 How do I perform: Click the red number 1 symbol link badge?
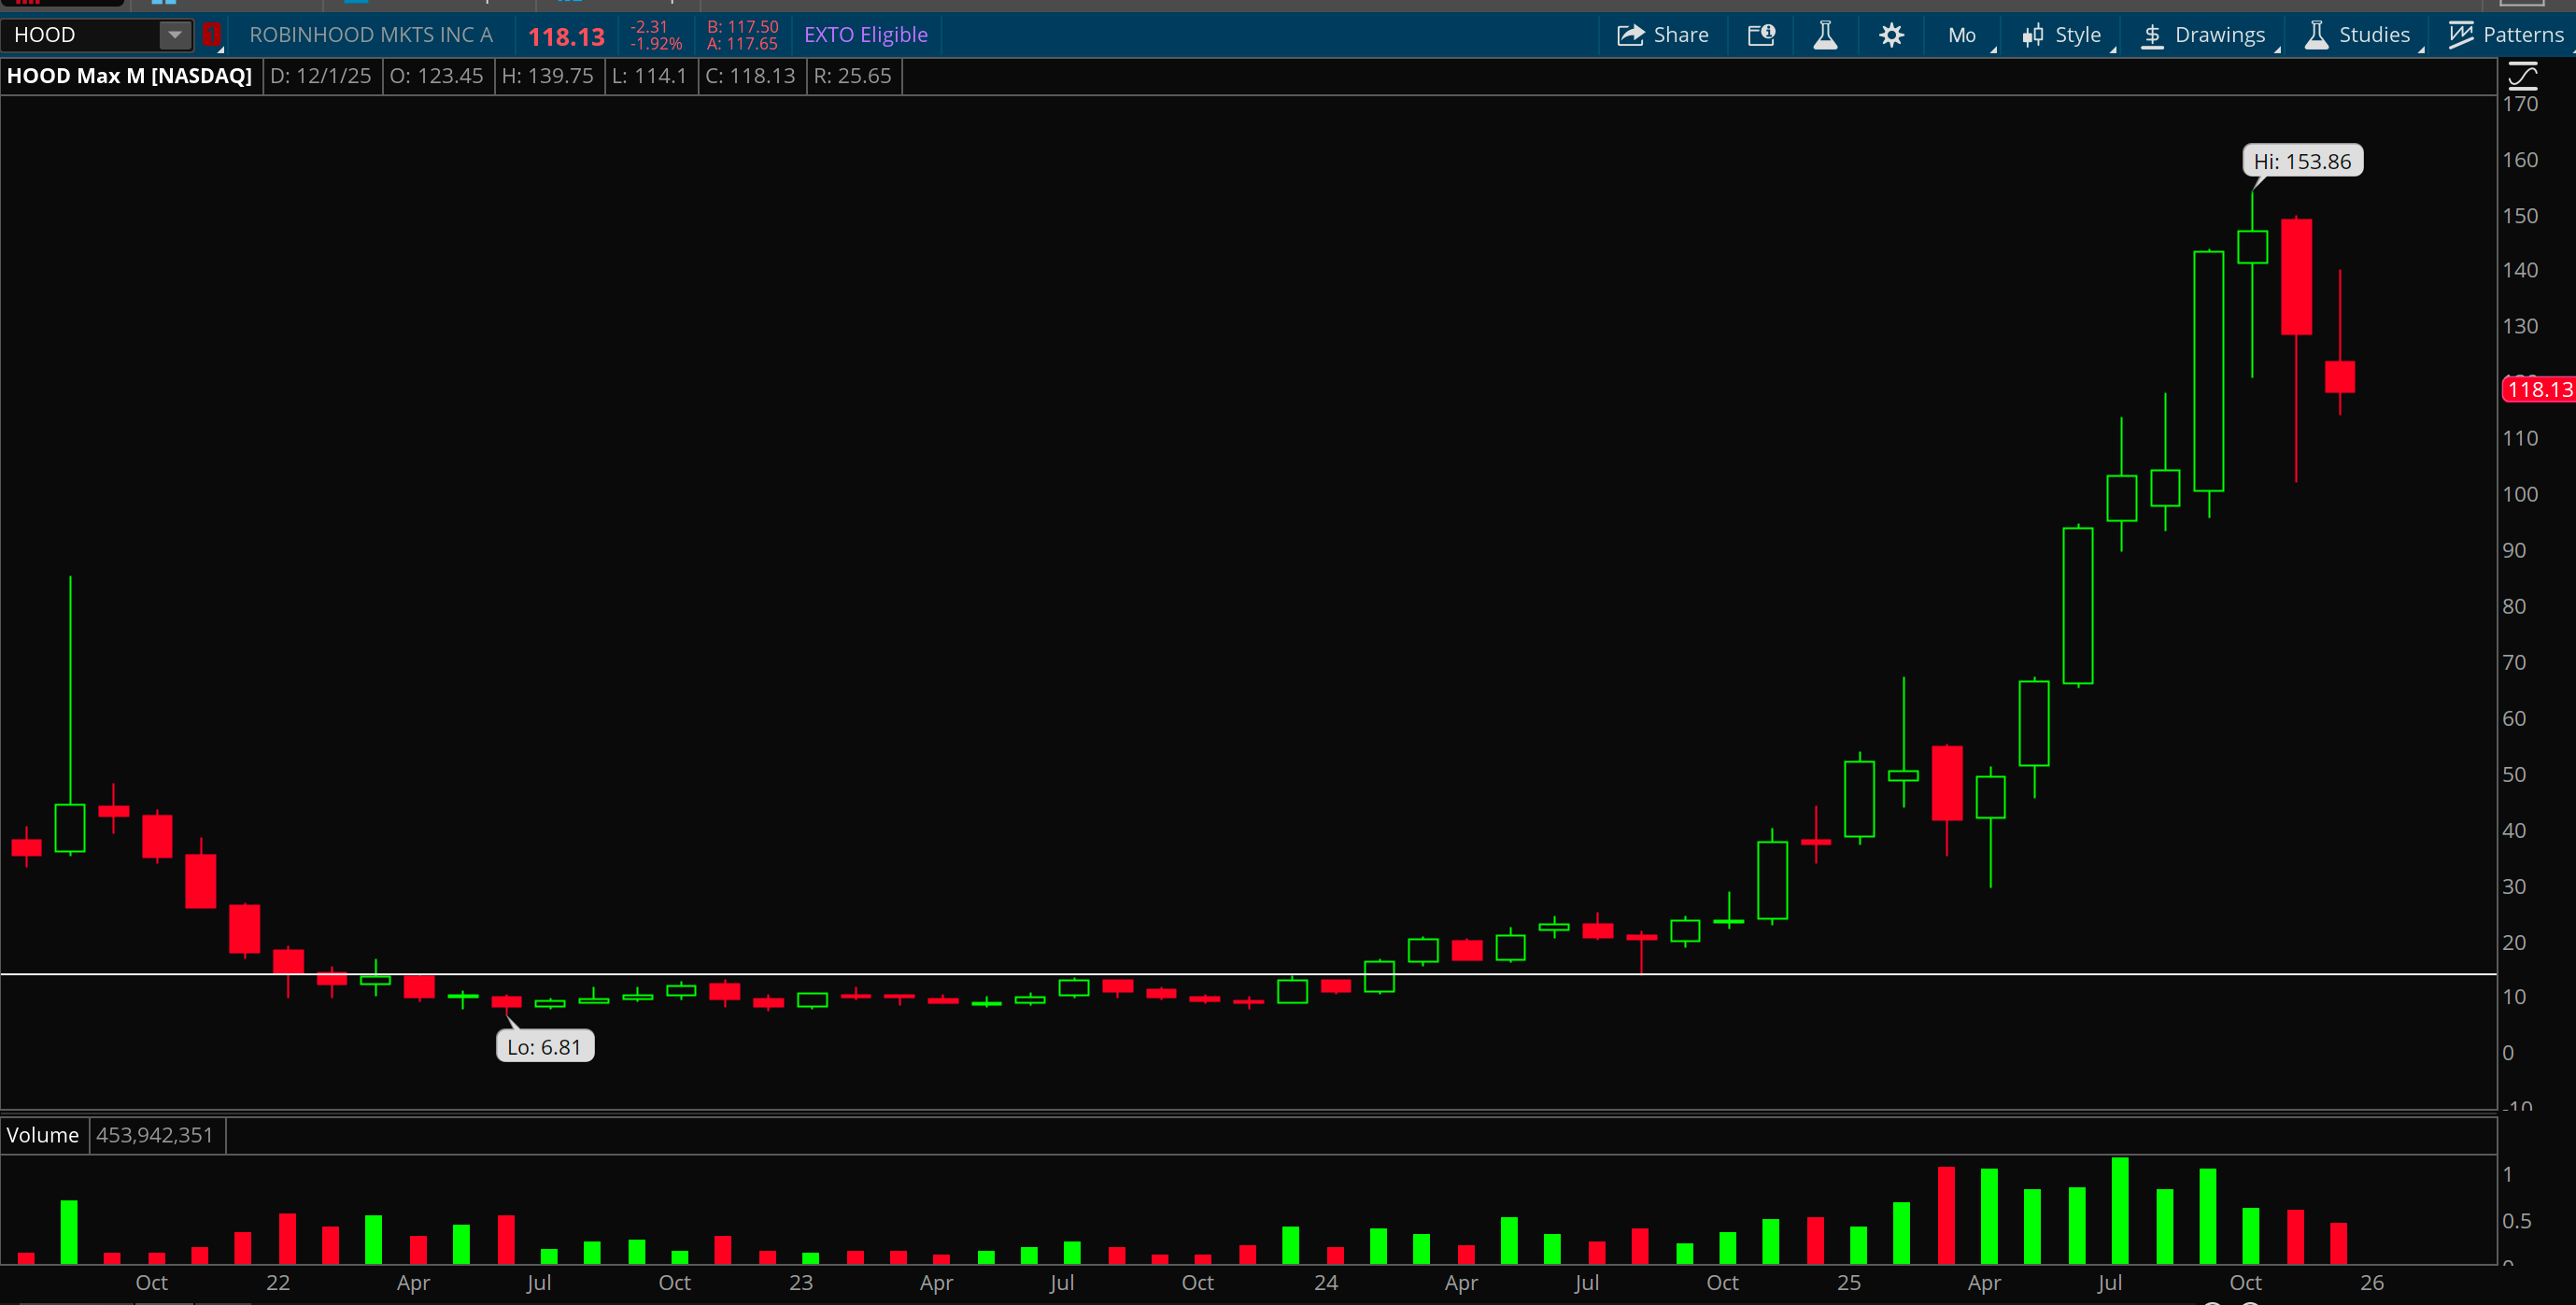pos(211,35)
